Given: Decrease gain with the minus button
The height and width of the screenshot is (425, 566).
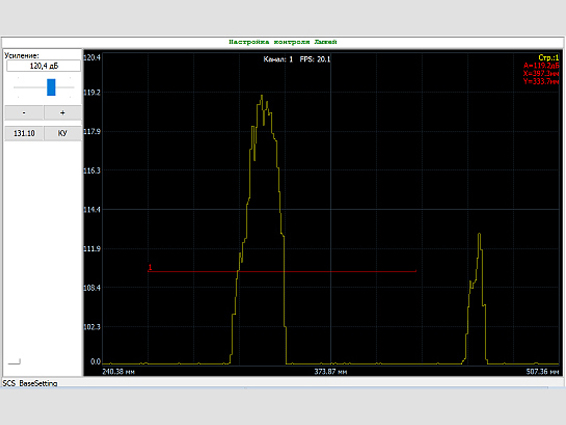Looking at the screenshot, I should point(24,113).
